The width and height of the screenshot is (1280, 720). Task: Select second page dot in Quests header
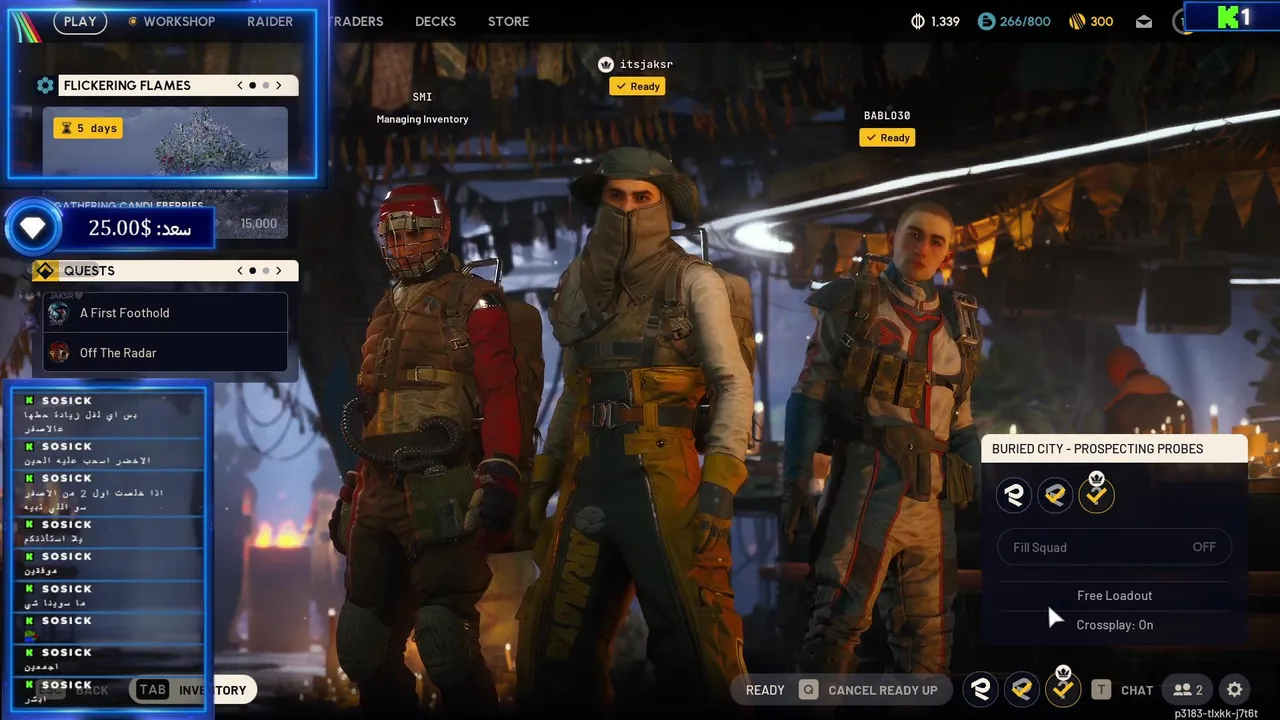pyautogui.click(x=265, y=270)
